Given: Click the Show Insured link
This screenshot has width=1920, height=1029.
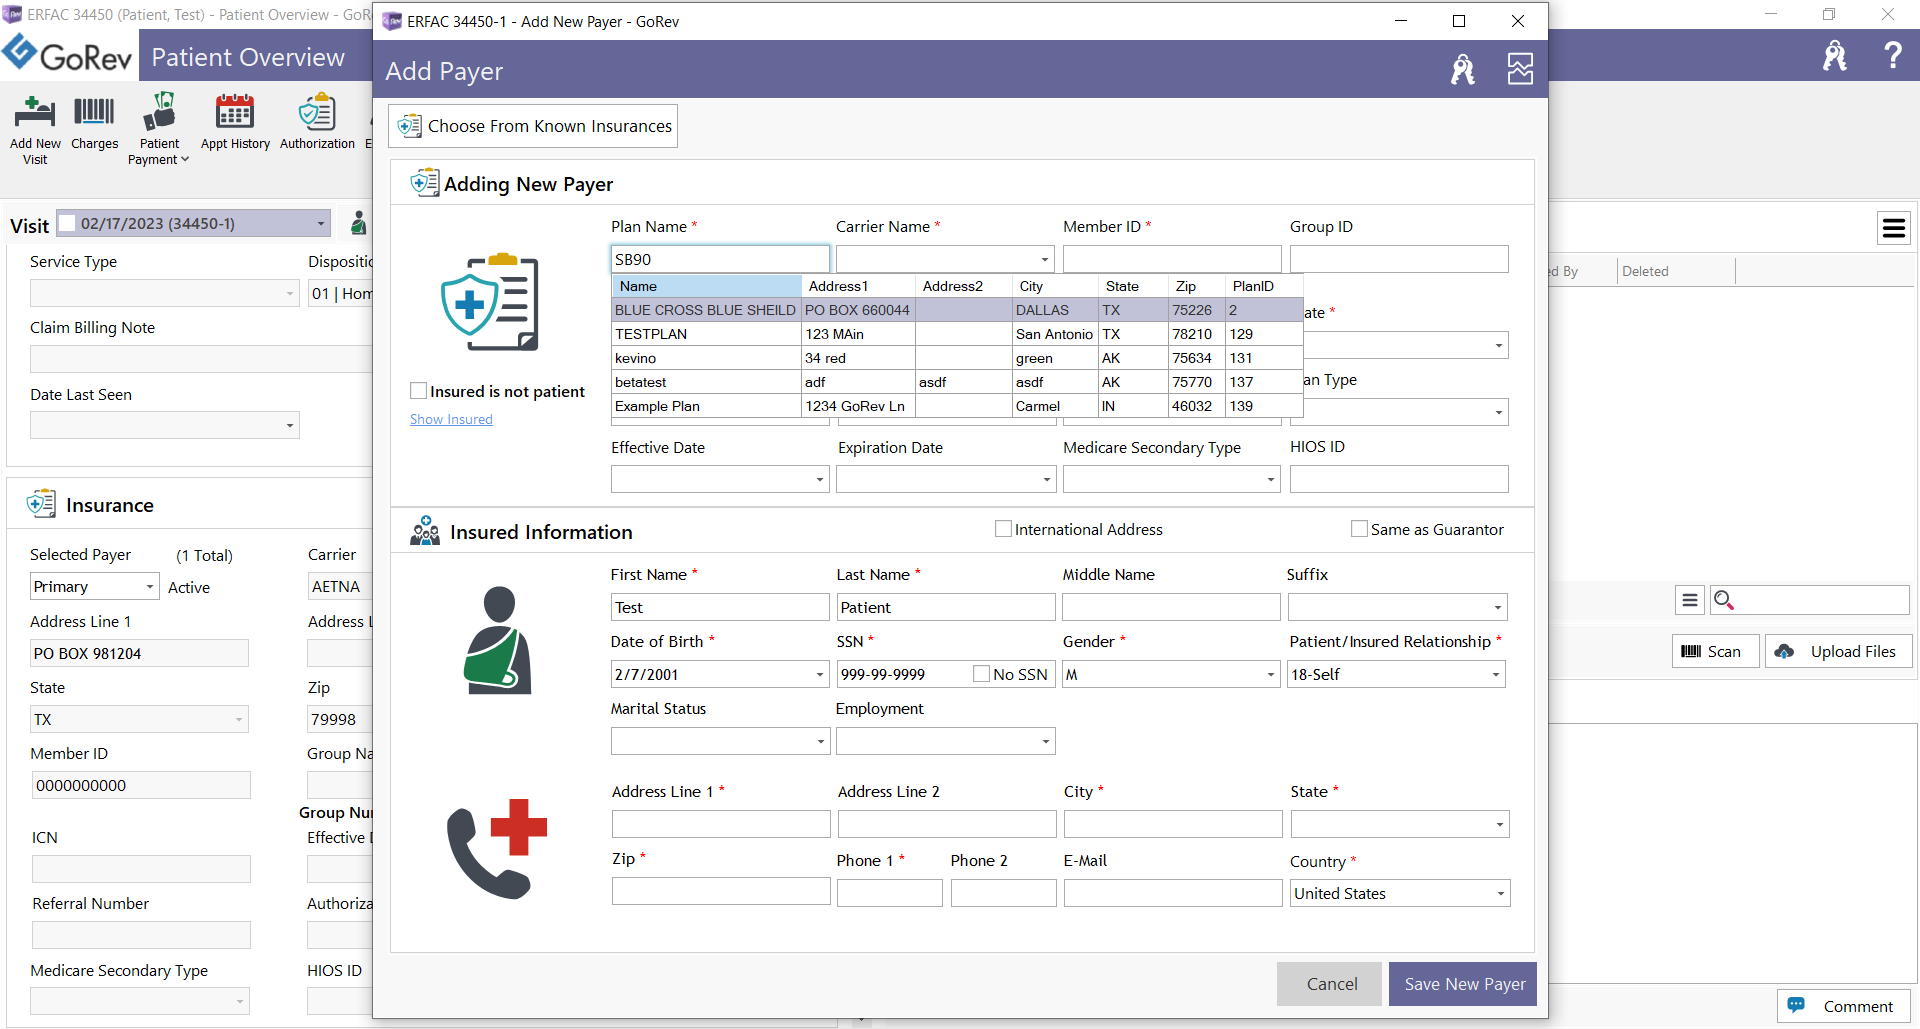Looking at the screenshot, I should click(450, 419).
